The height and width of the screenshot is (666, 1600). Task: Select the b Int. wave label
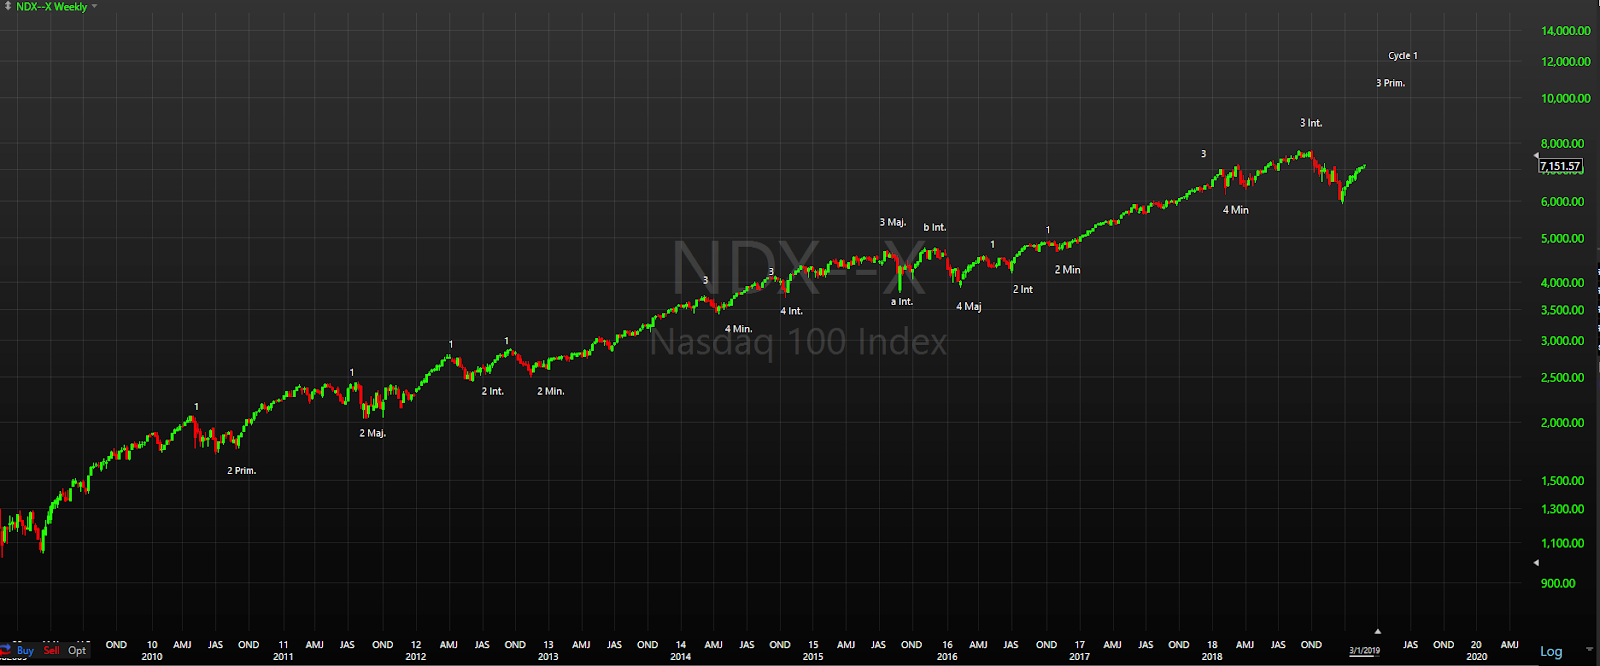pos(934,228)
